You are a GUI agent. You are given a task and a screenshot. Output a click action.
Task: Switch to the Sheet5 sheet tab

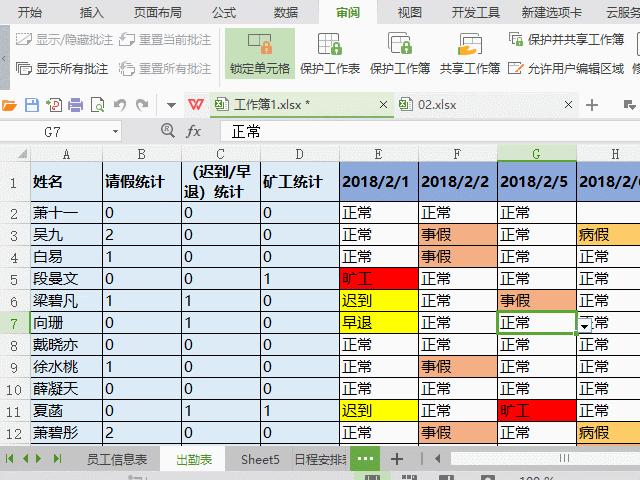click(x=260, y=459)
